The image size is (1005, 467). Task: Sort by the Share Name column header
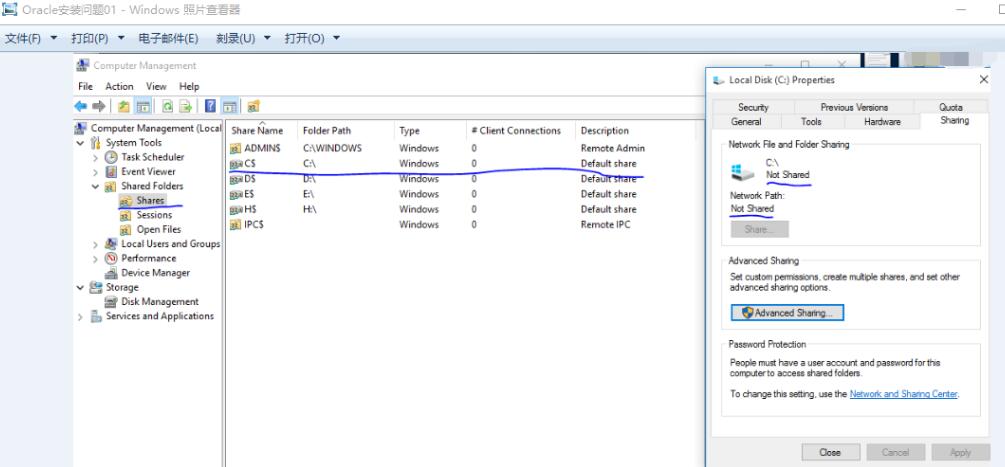tap(257, 130)
